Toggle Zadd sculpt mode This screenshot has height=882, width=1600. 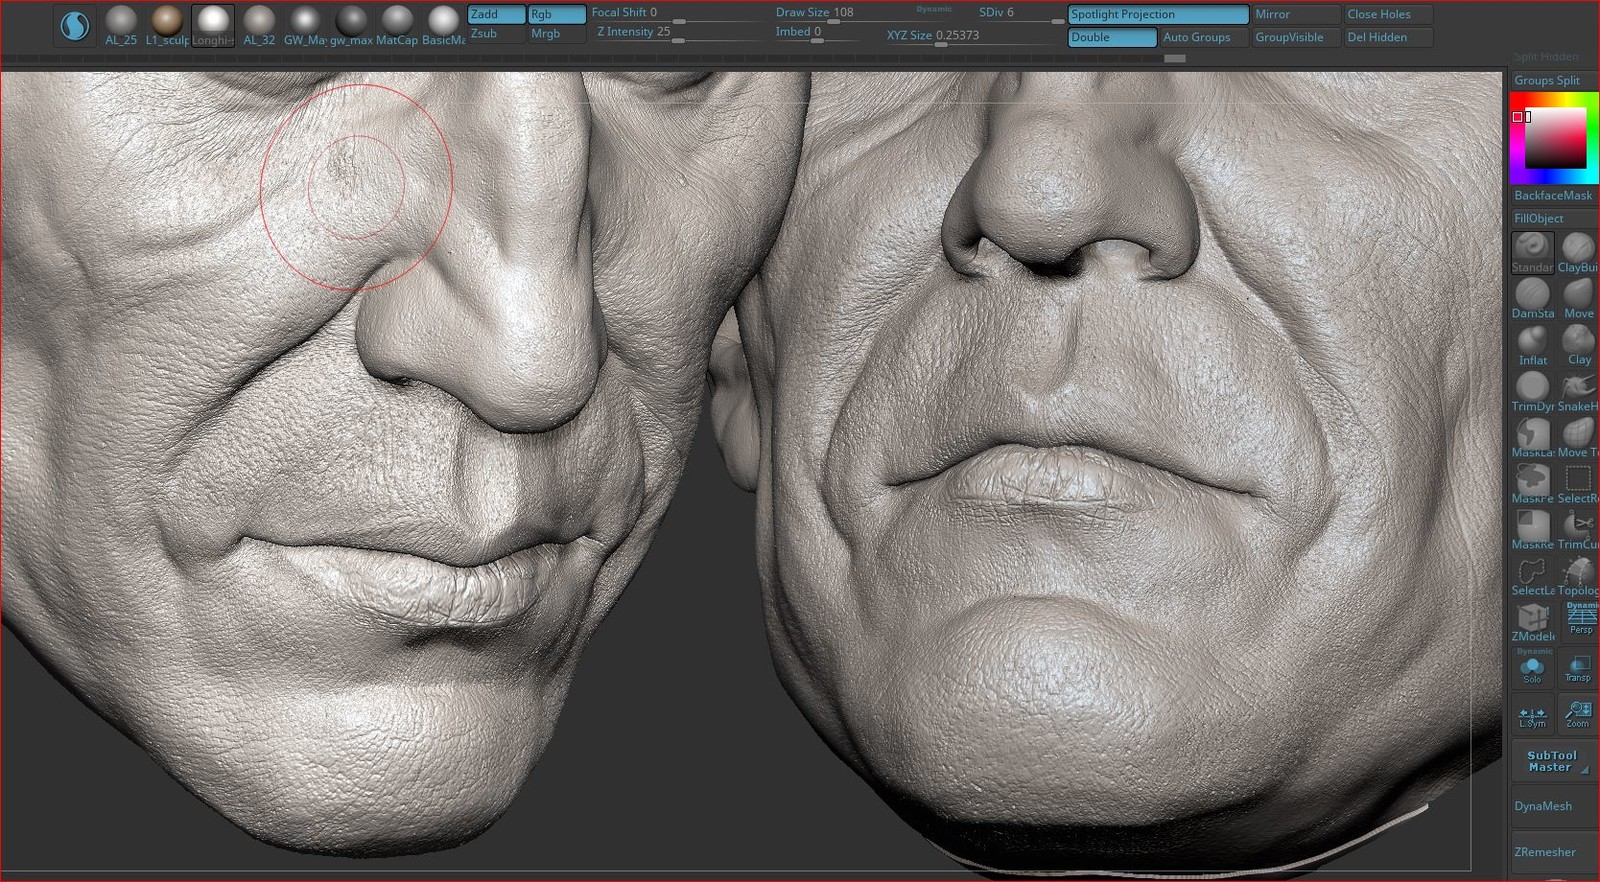tap(496, 14)
